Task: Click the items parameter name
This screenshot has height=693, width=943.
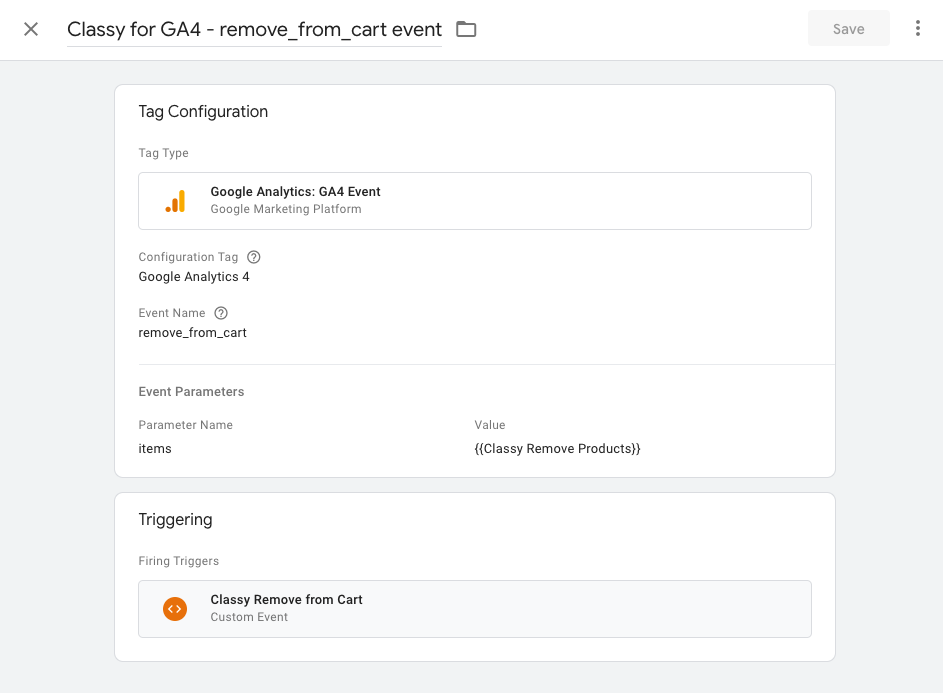Action: 155,449
